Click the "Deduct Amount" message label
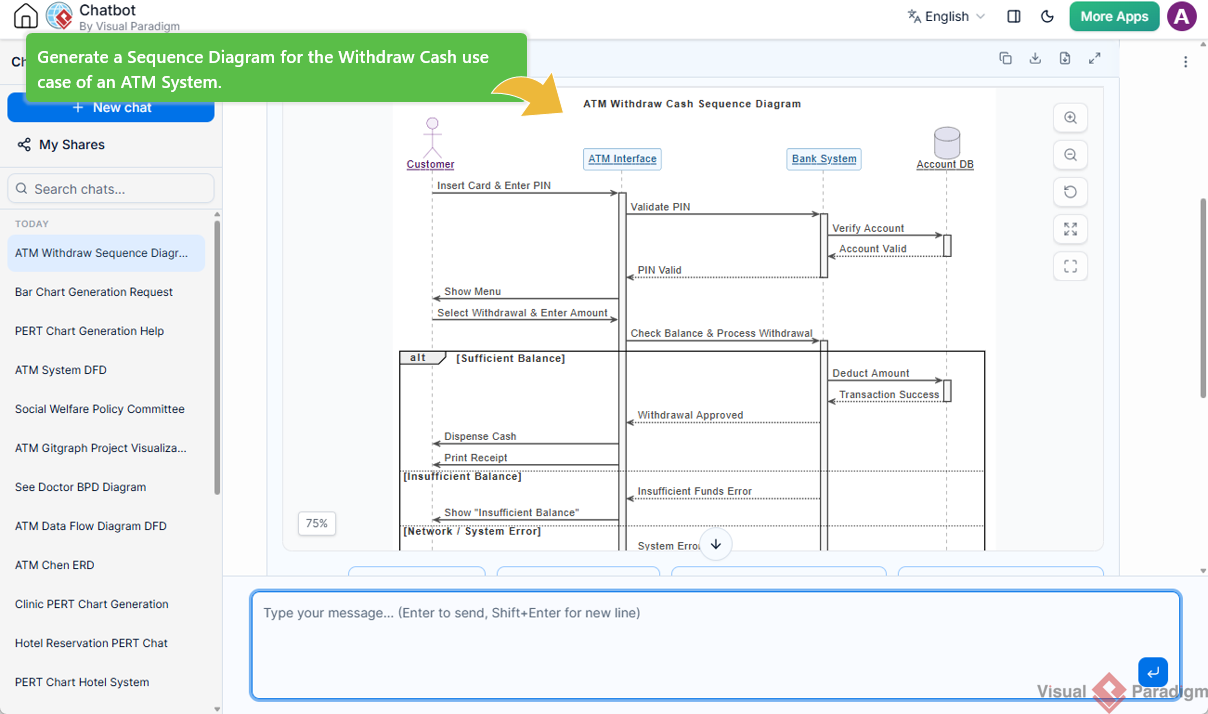 click(871, 374)
